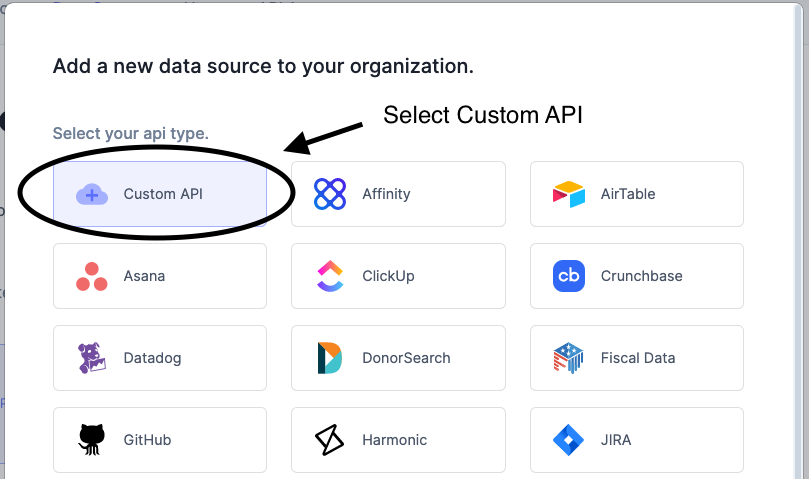Click the GitHub octocat logo
The height and width of the screenshot is (479, 809).
pyautogui.click(x=91, y=440)
